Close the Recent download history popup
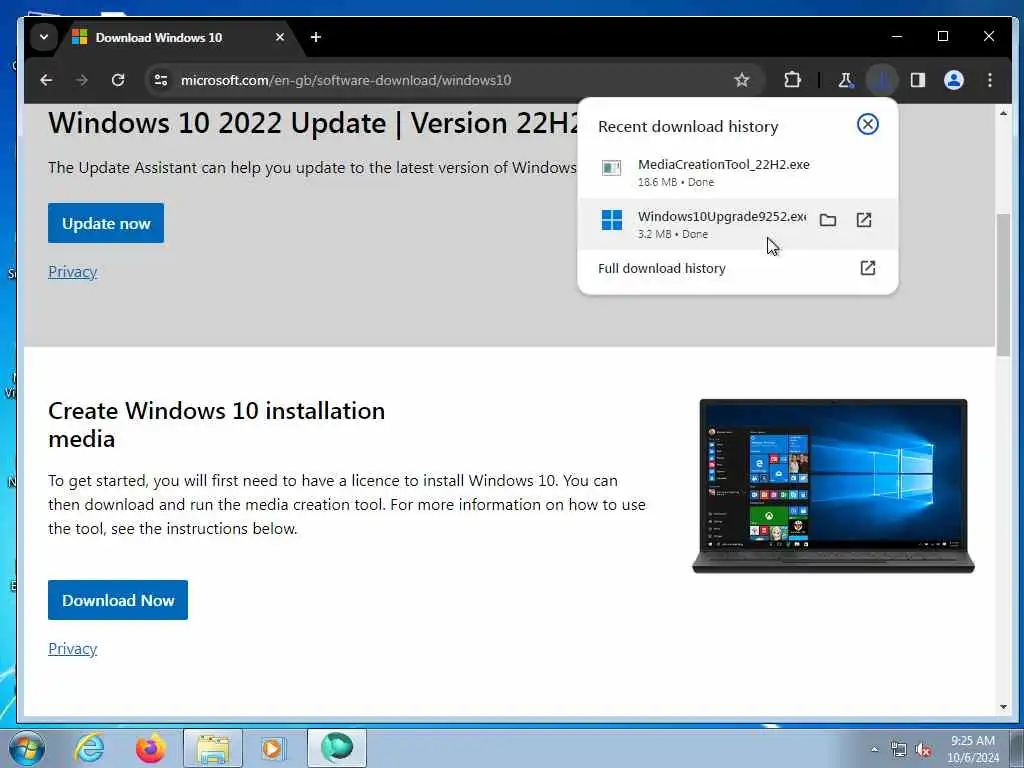 click(x=867, y=124)
